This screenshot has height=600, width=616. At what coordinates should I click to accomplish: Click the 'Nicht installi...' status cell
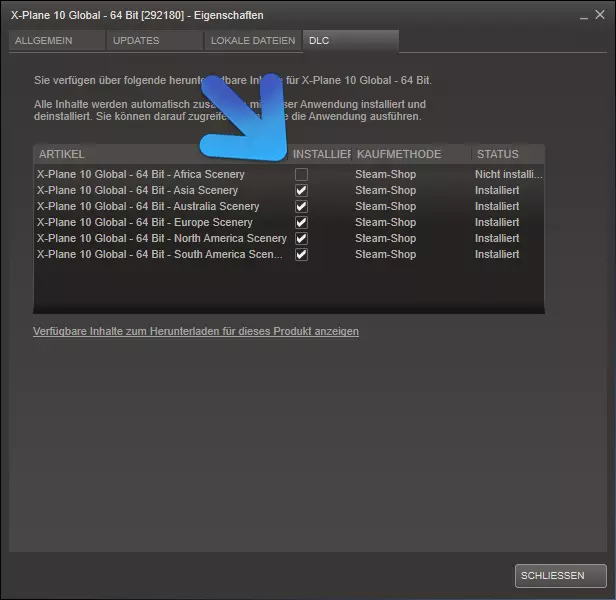click(x=508, y=174)
